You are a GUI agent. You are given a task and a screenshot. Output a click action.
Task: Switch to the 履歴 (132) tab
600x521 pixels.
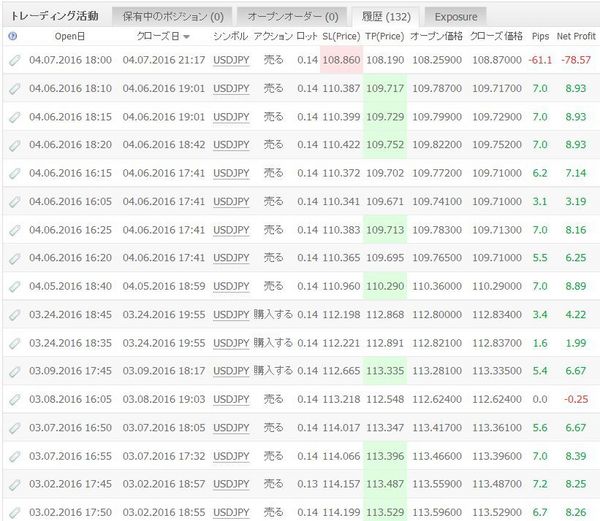point(386,17)
